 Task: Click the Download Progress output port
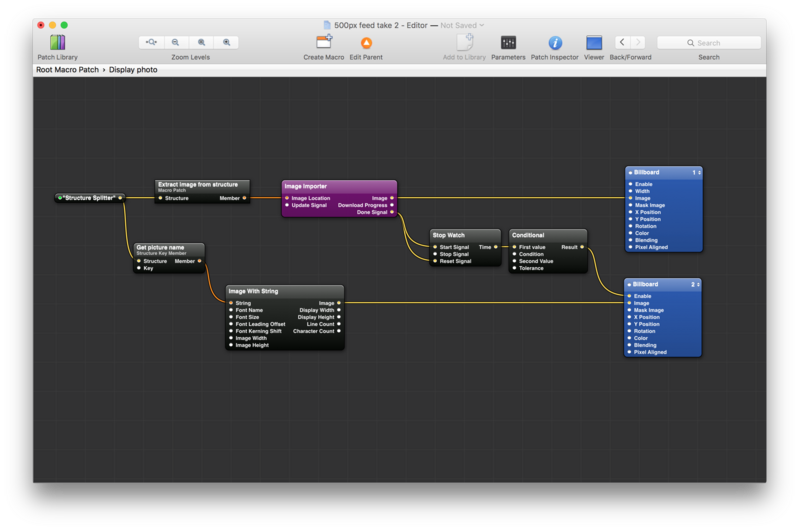(x=392, y=205)
